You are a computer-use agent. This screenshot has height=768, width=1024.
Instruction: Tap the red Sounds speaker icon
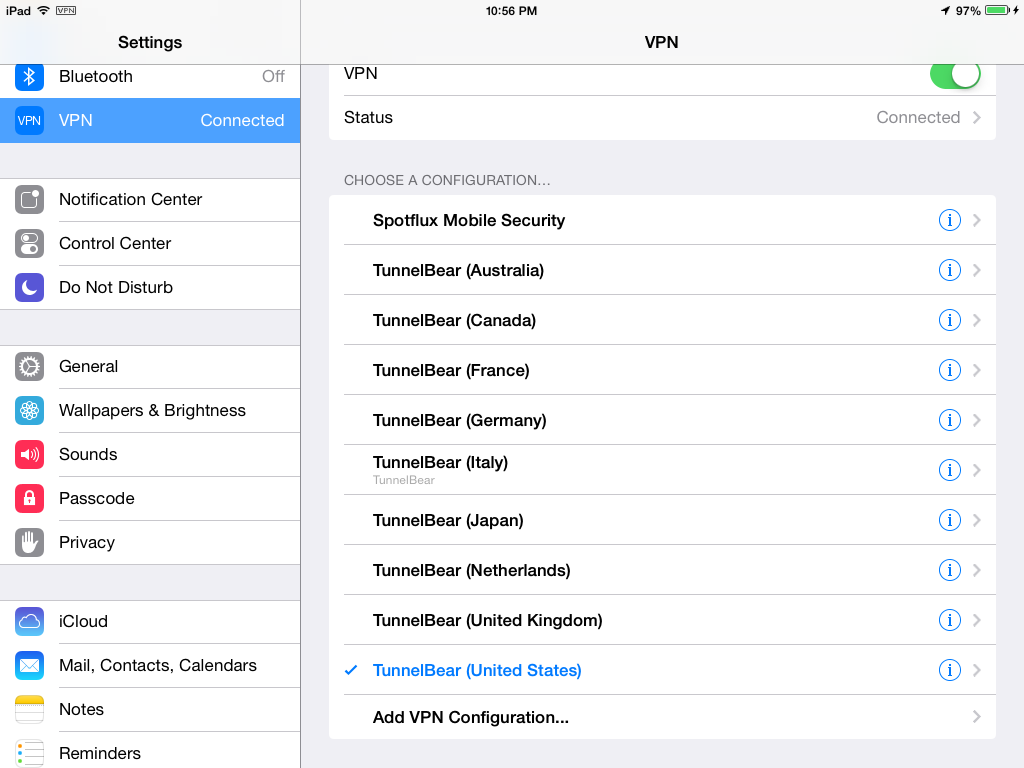click(29, 455)
